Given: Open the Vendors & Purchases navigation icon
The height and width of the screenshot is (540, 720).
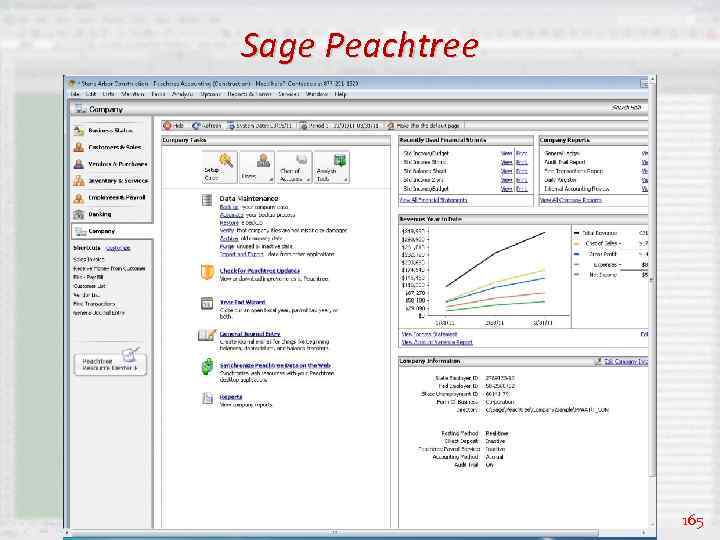Looking at the screenshot, I should point(79,164).
